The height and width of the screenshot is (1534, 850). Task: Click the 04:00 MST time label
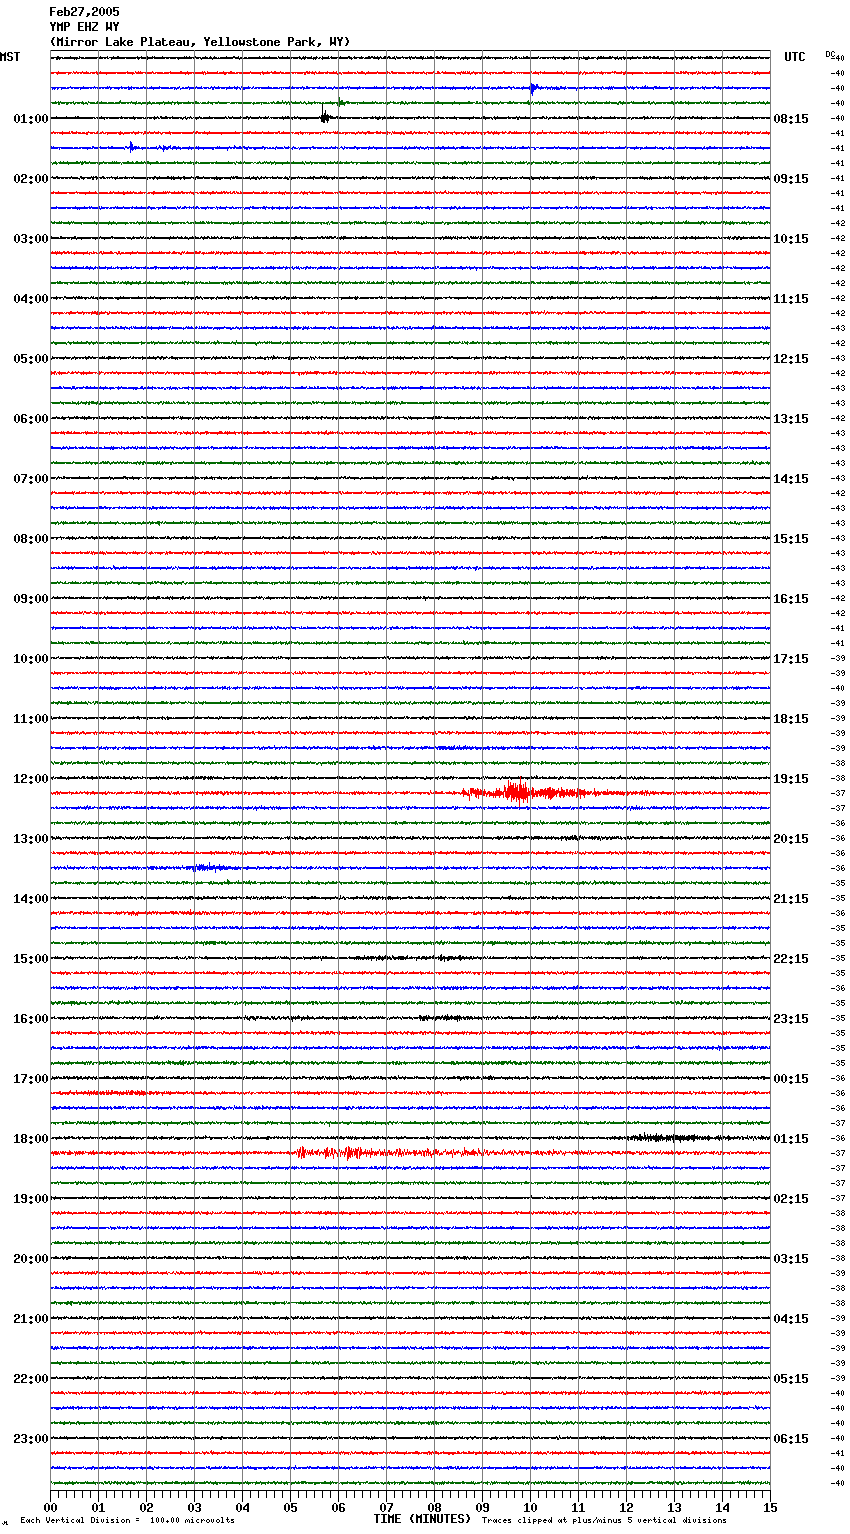point(31,299)
